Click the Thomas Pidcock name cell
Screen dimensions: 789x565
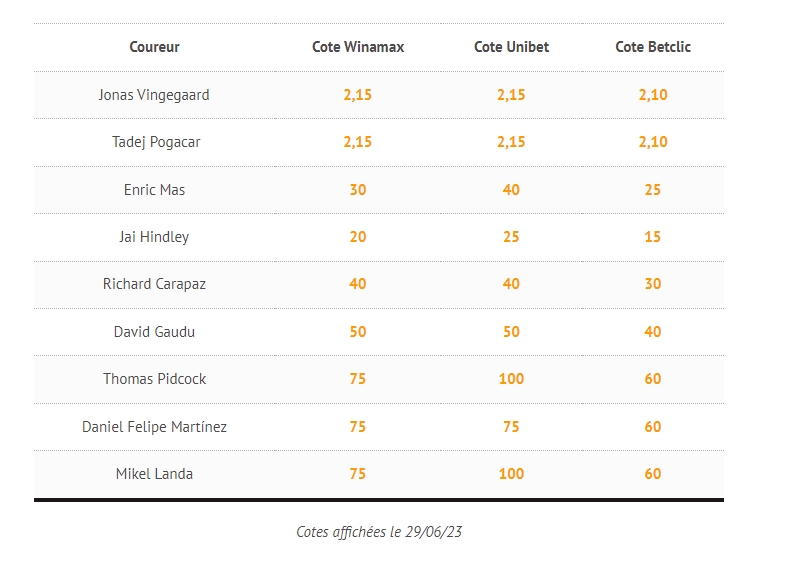click(155, 379)
